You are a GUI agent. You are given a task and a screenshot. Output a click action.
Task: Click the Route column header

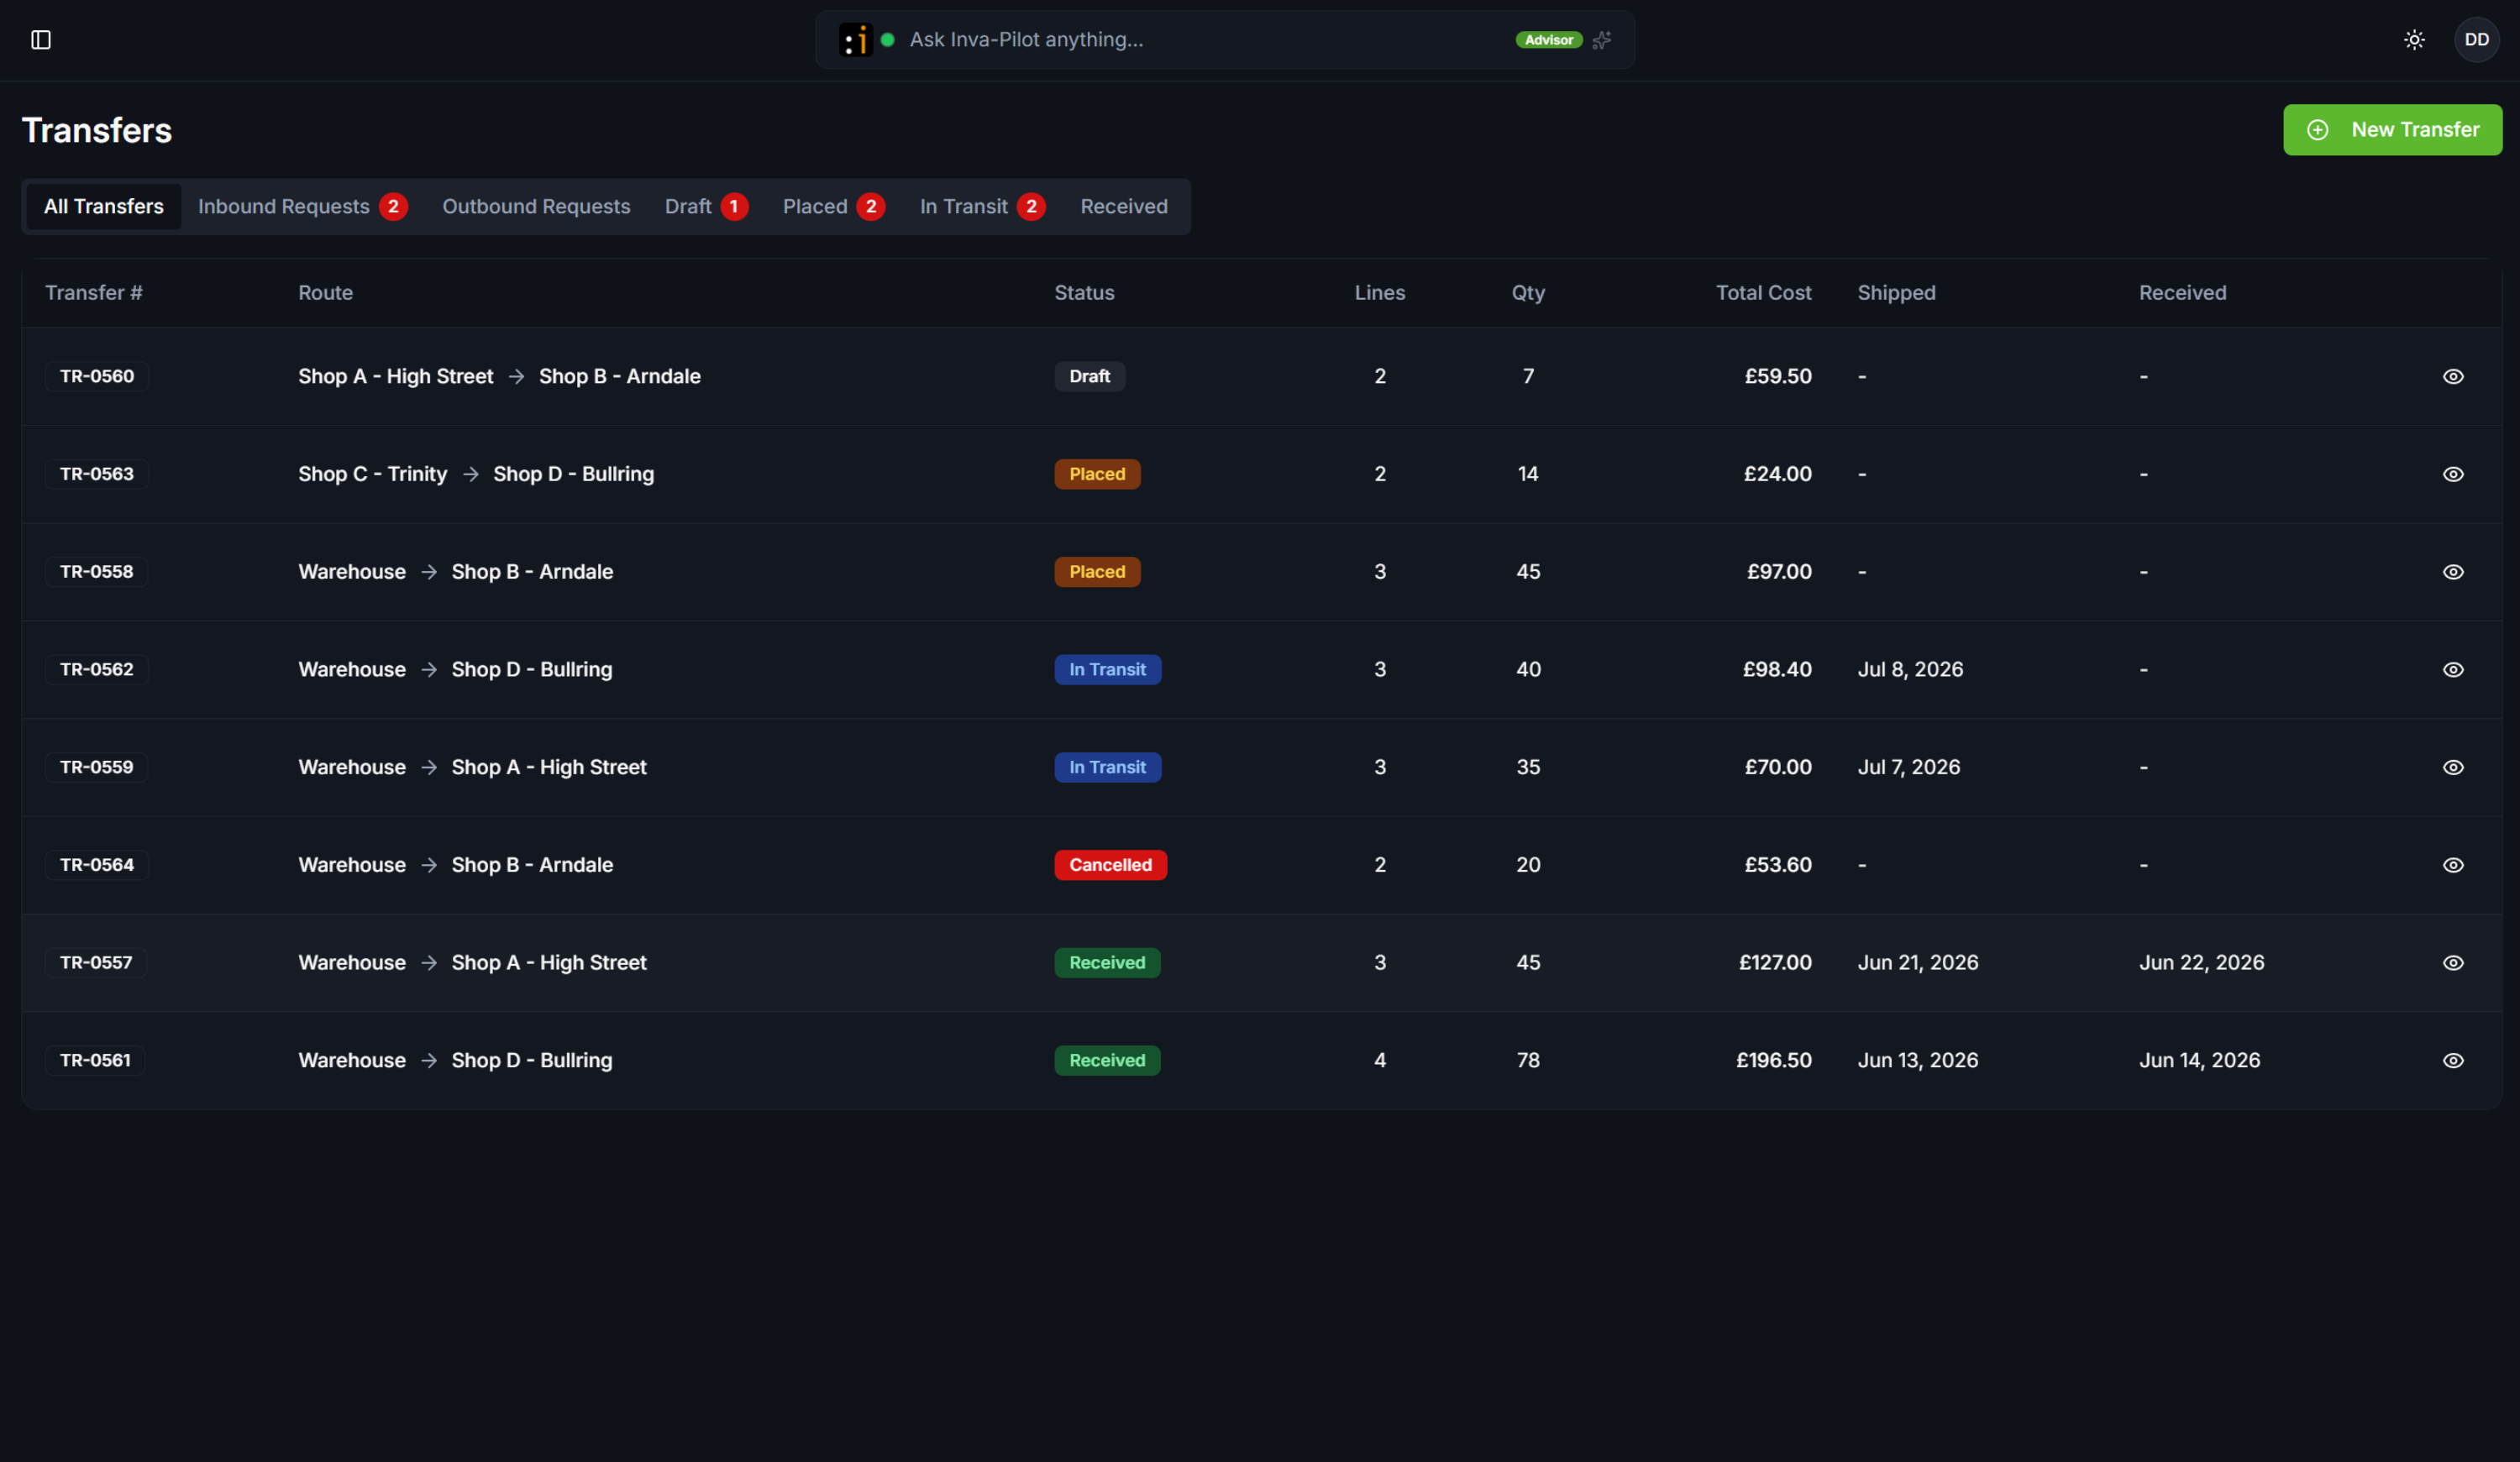(x=325, y=293)
